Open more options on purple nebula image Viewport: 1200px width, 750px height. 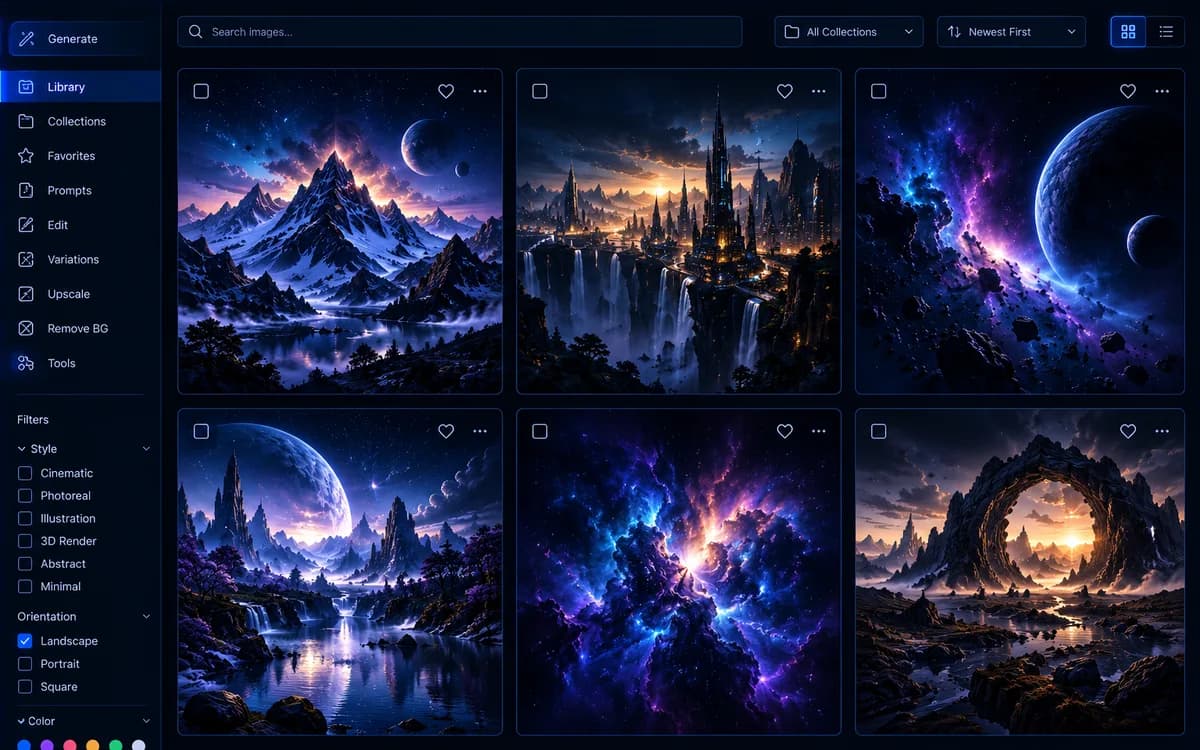[x=819, y=431]
